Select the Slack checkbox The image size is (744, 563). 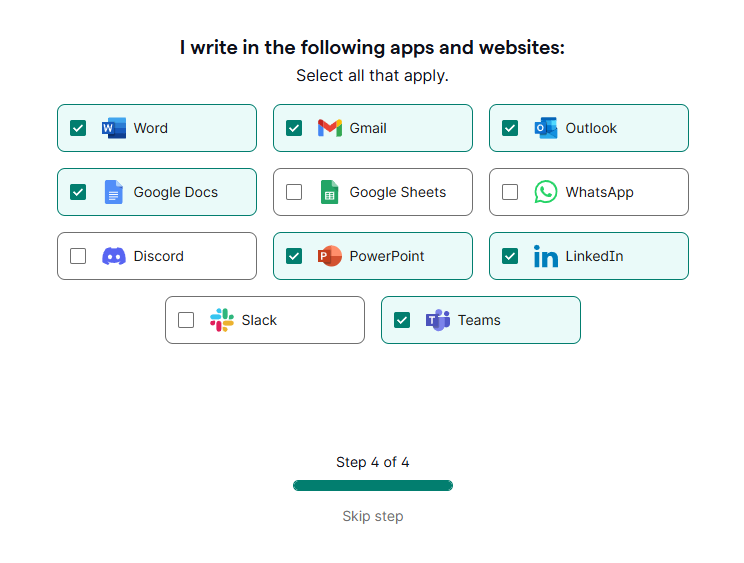pos(186,320)
